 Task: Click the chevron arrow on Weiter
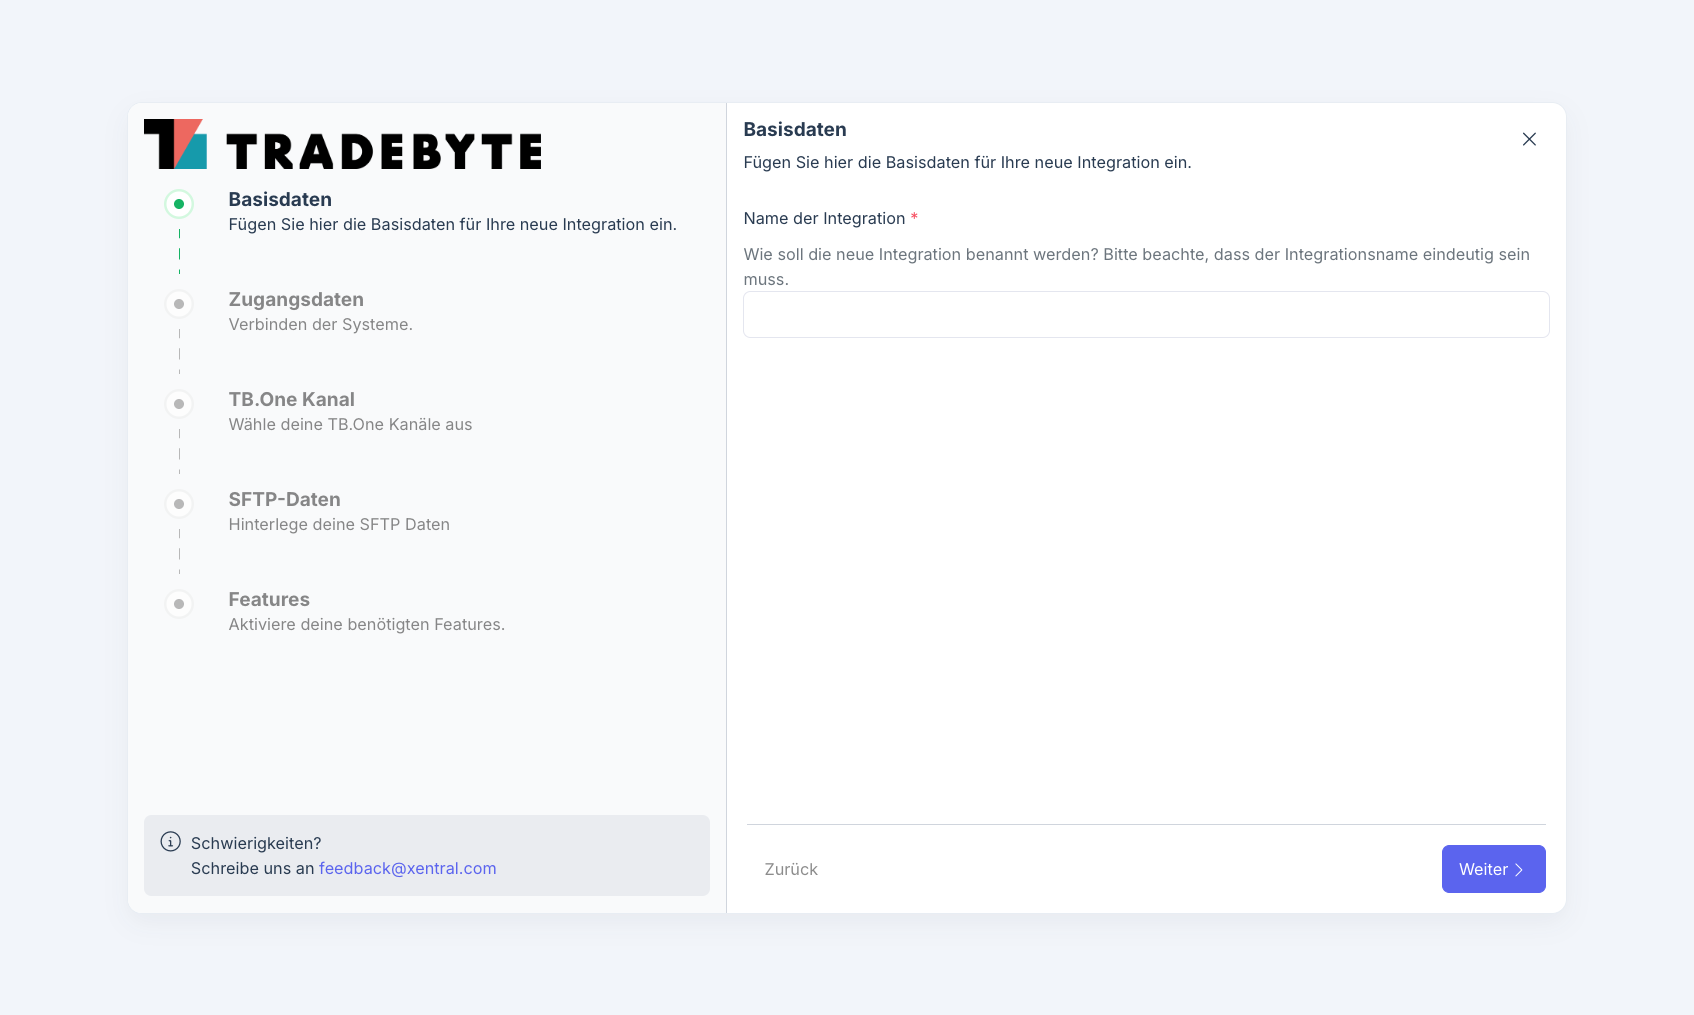point(1519,870)
